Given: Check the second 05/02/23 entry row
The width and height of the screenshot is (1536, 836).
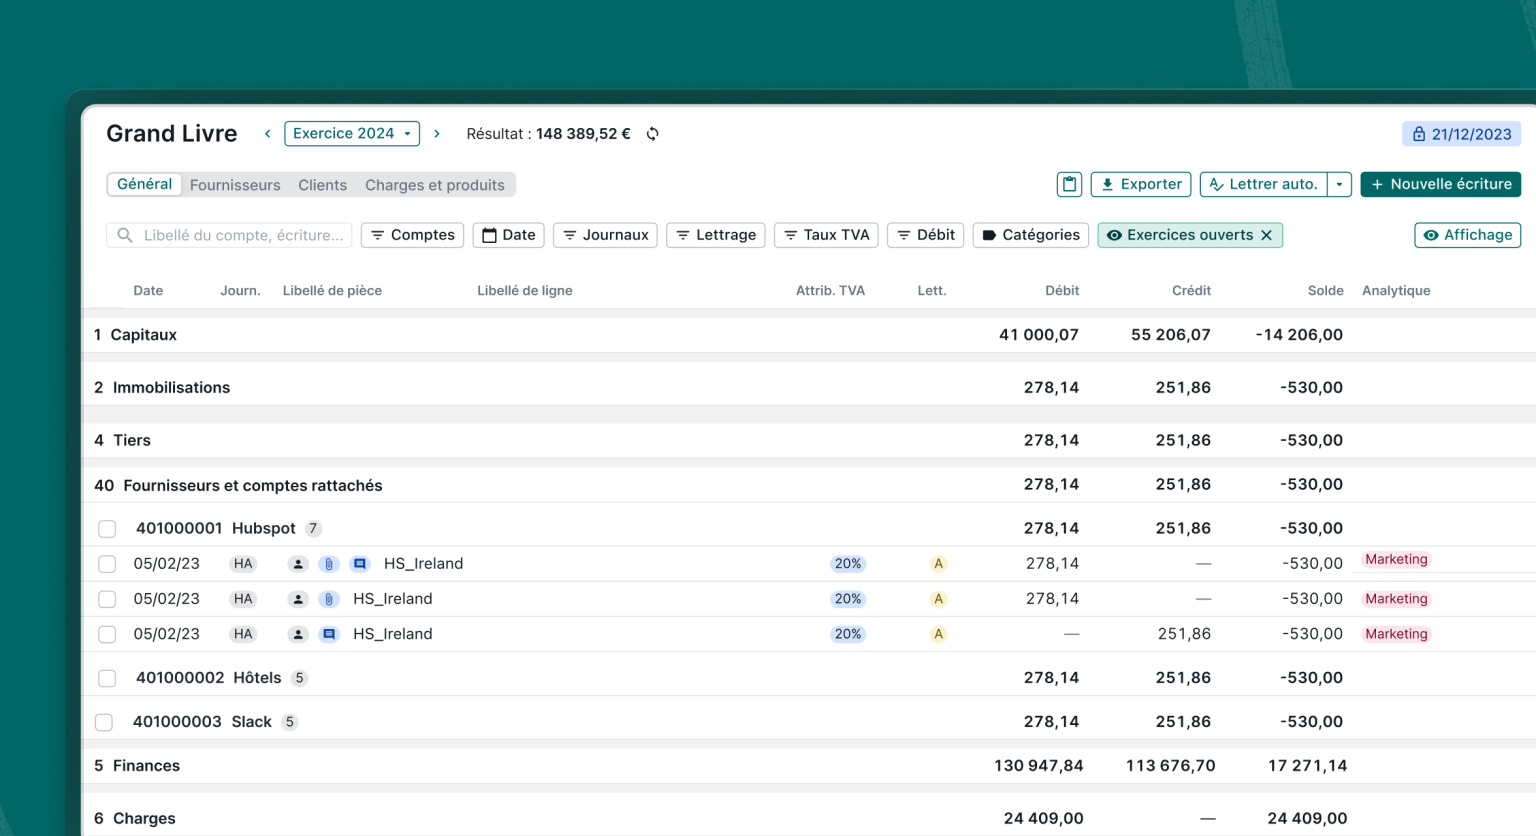Looking at the screenshot, I should pos(107,599).
